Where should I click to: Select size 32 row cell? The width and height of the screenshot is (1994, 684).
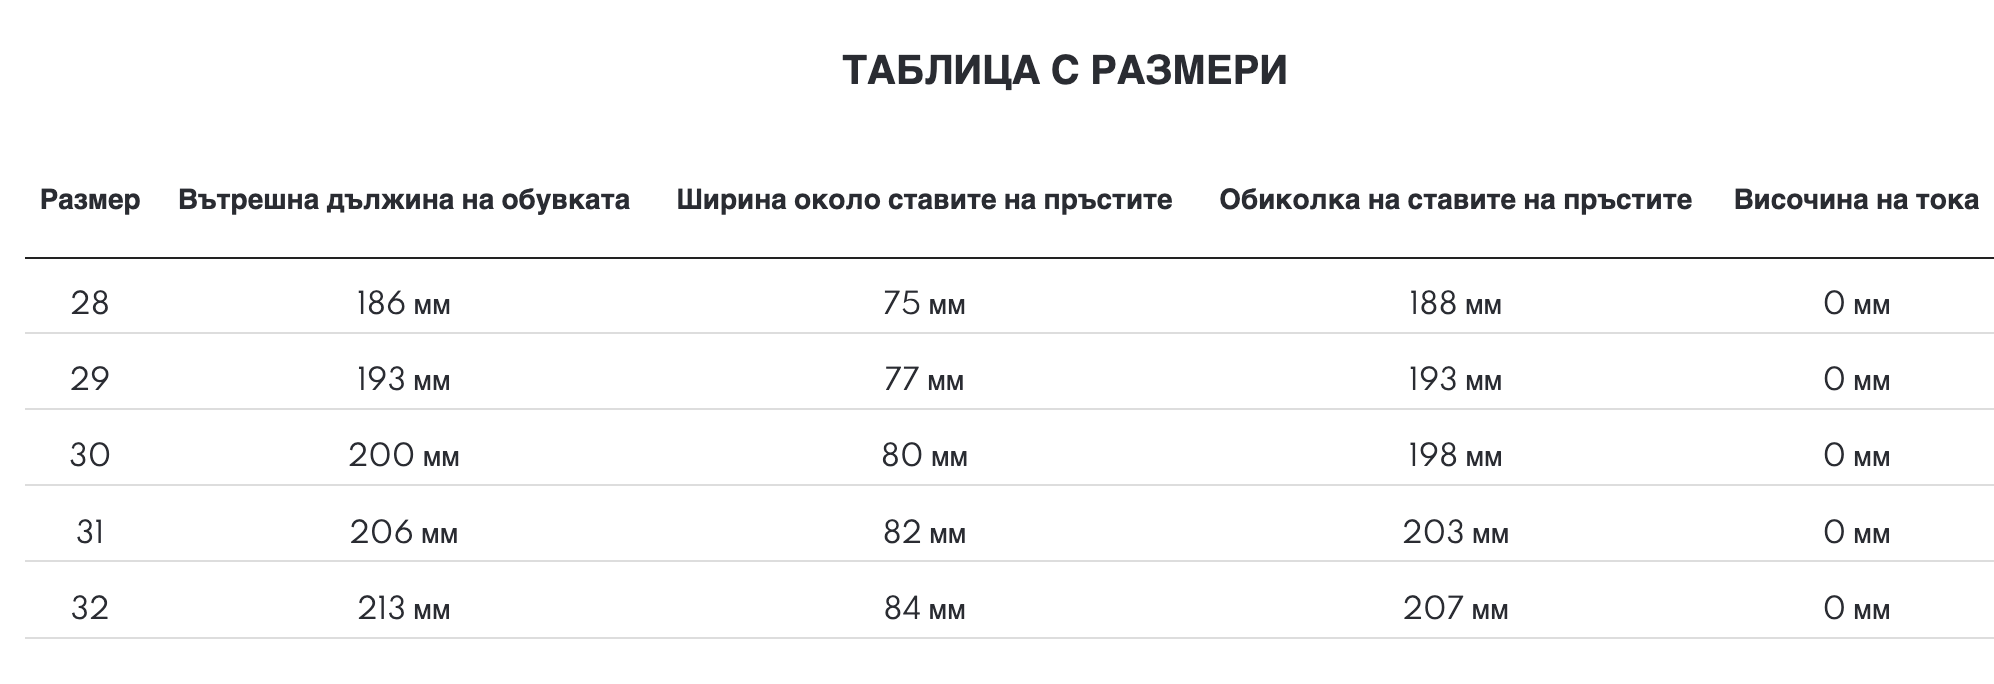[90, 608]
